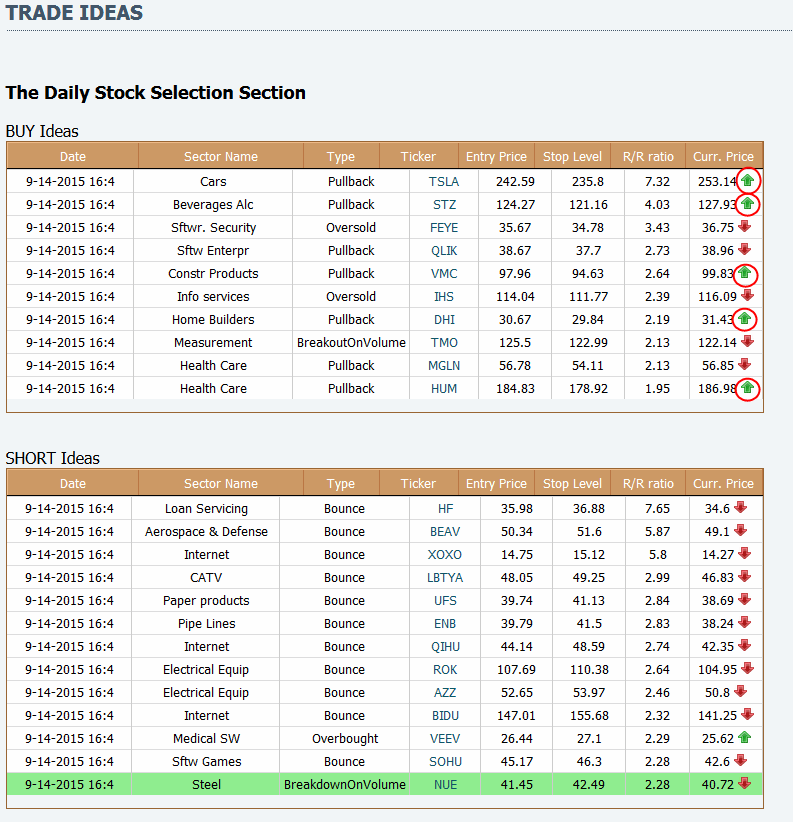Open the MGLN ticker link

tap(444, 365)
